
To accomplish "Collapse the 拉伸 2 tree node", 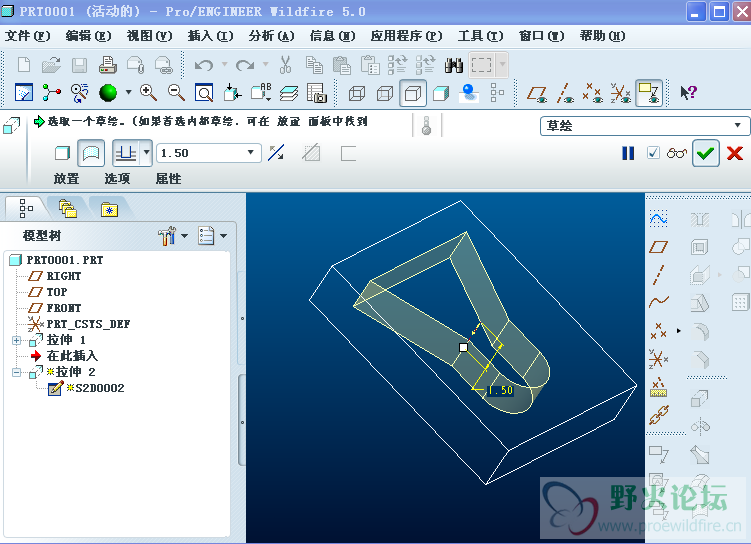I will point(17,372).
